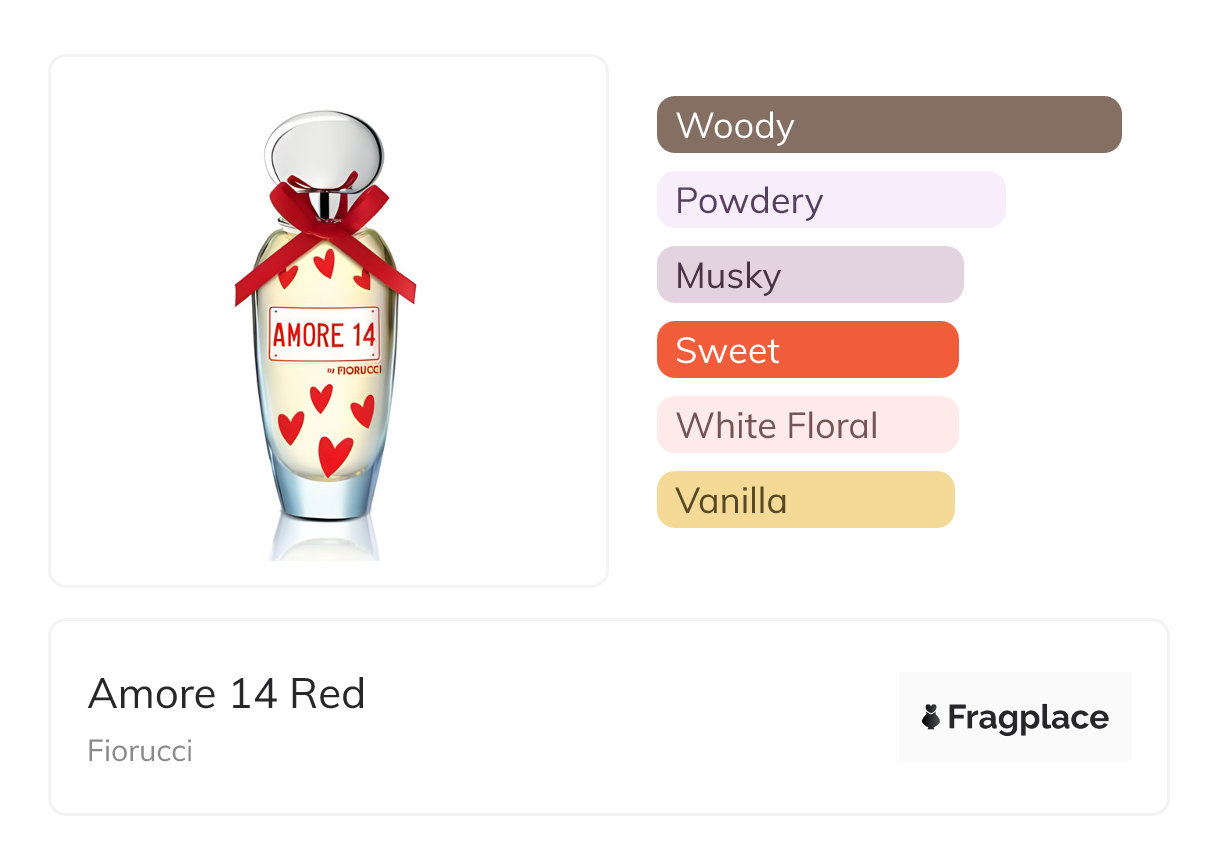Image resolution: width=1218 pixels, height=864 pixels.
Task: Click the Fragplace flower logo icon
Action: click(x=931, y=717)
